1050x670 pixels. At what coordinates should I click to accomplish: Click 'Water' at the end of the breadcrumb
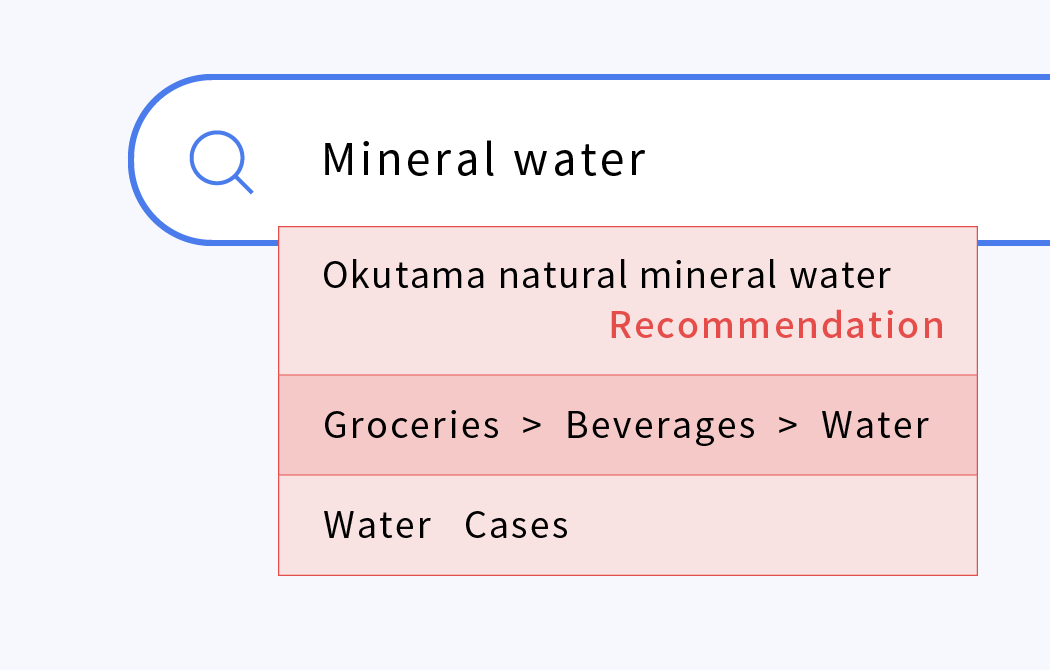click(x=875, y=426)
